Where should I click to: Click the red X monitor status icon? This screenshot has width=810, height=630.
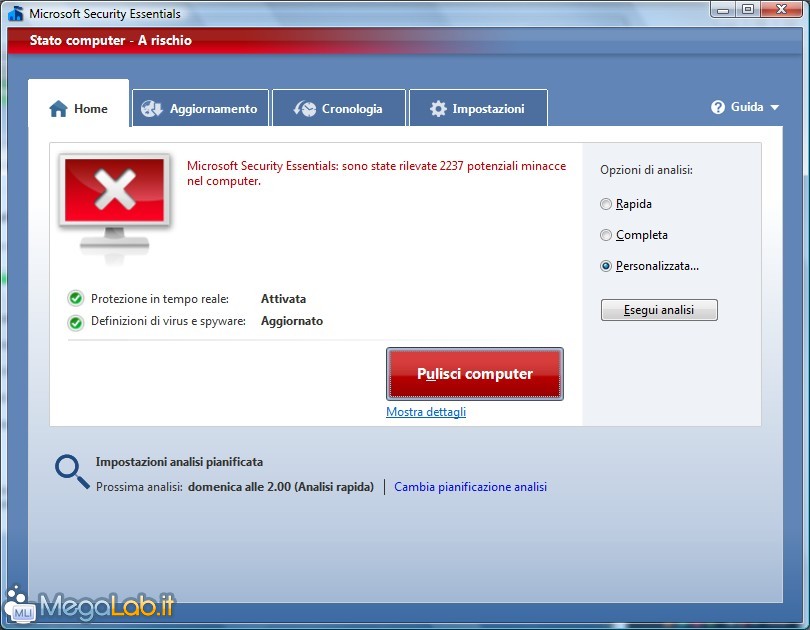point(114,207)
